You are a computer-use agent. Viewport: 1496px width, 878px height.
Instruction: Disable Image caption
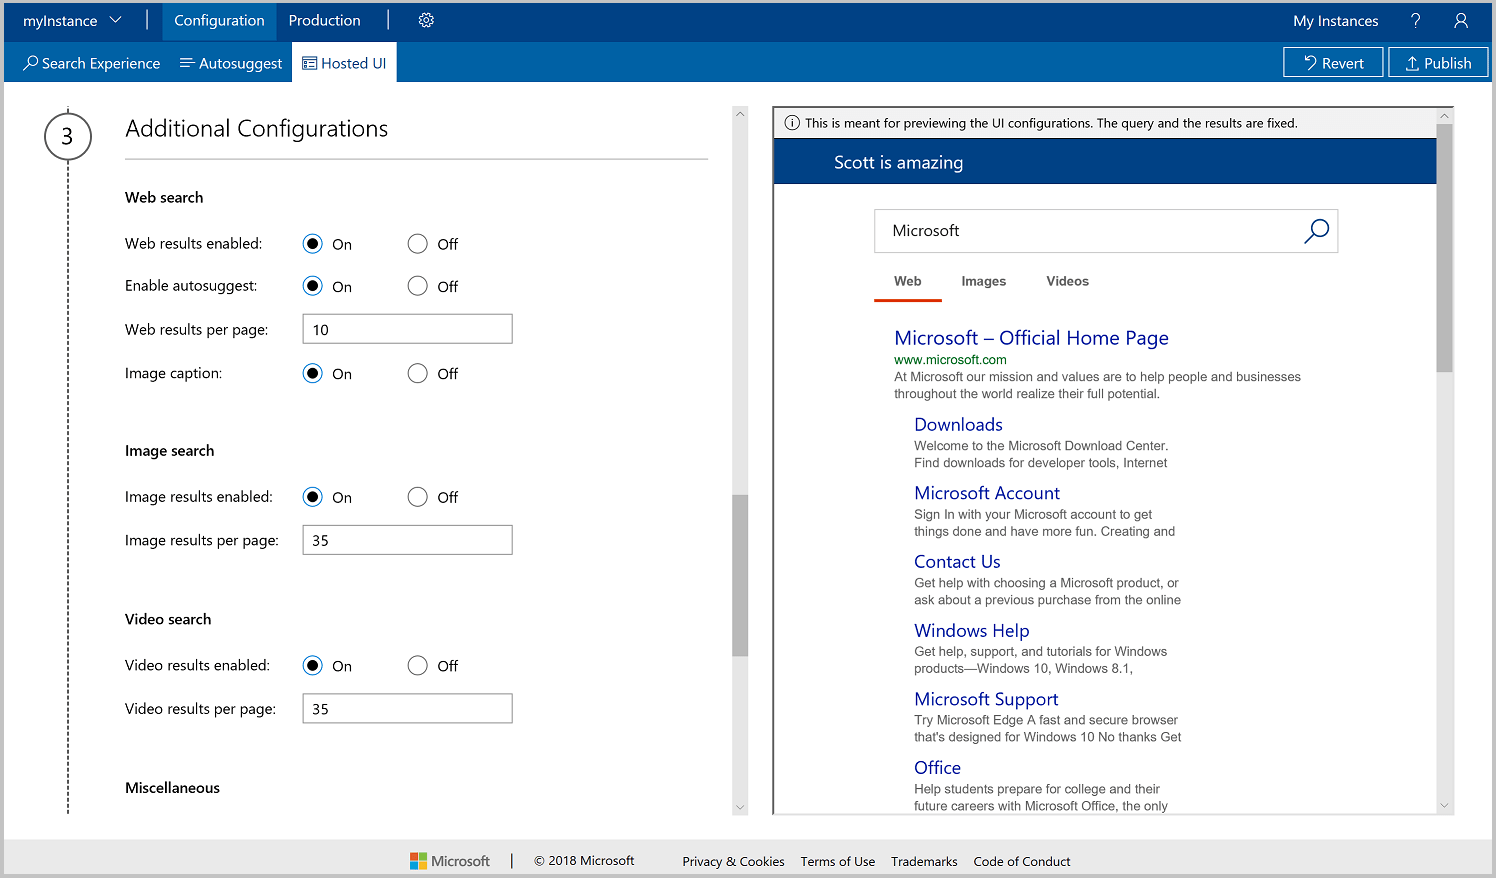pyautogui.click(x=417, y=373)
